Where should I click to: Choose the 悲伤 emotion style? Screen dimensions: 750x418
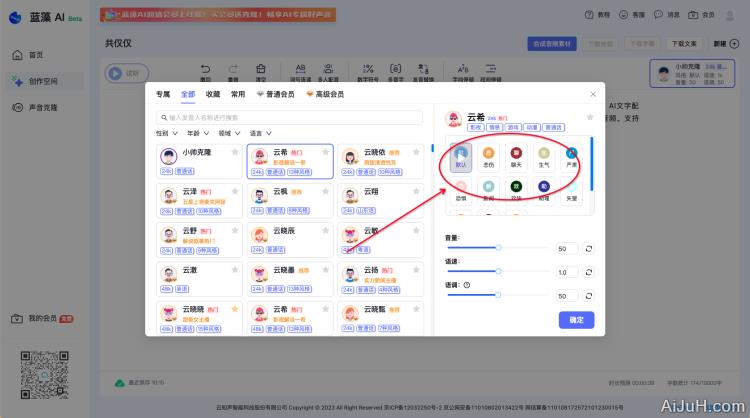pos(488,156)
